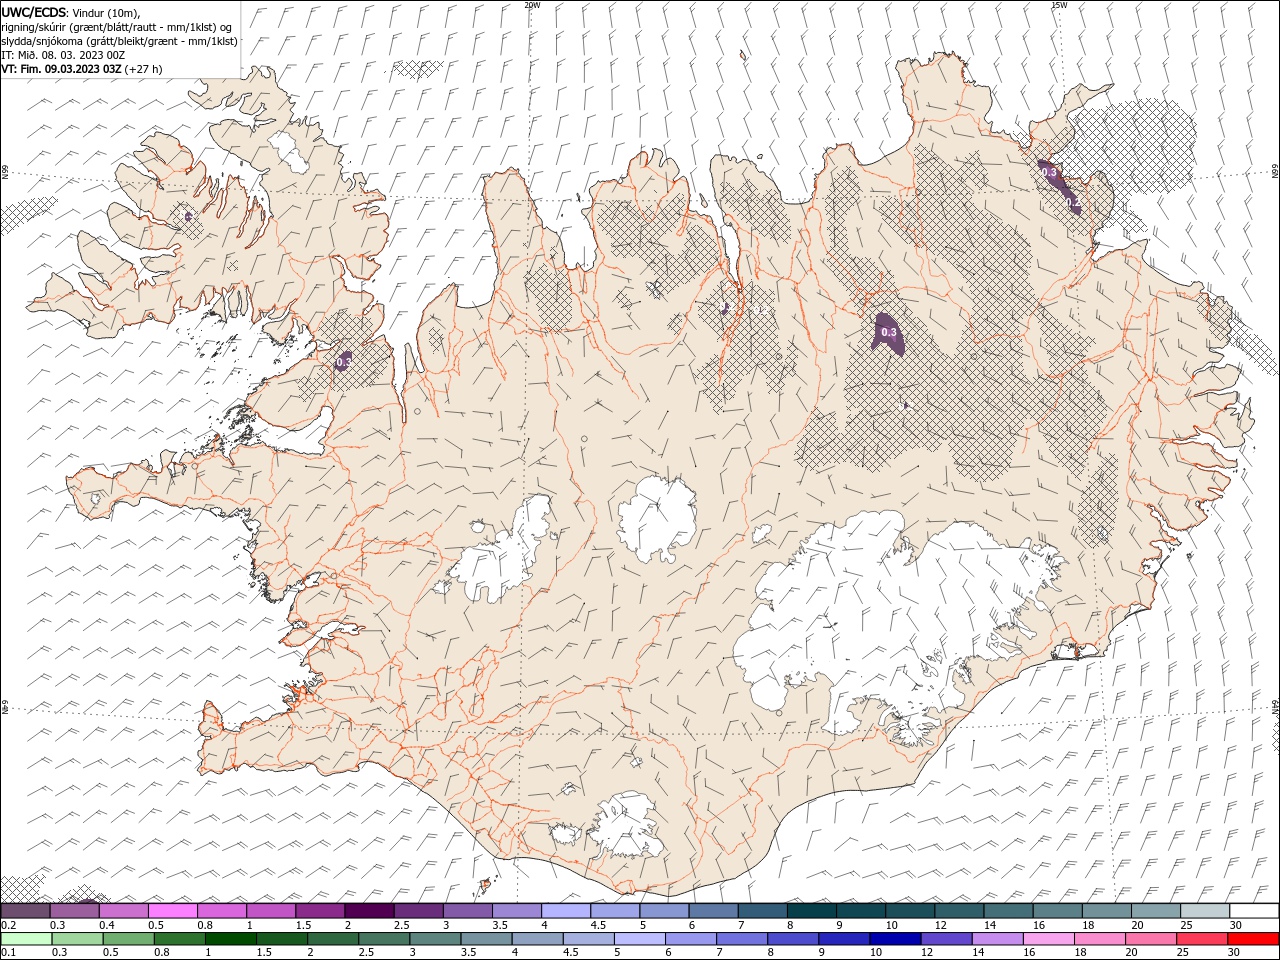
Task: Pick the red-pink 25 swatch in lower legend row
Action: pyautogui.click(x=1201, y=939)
